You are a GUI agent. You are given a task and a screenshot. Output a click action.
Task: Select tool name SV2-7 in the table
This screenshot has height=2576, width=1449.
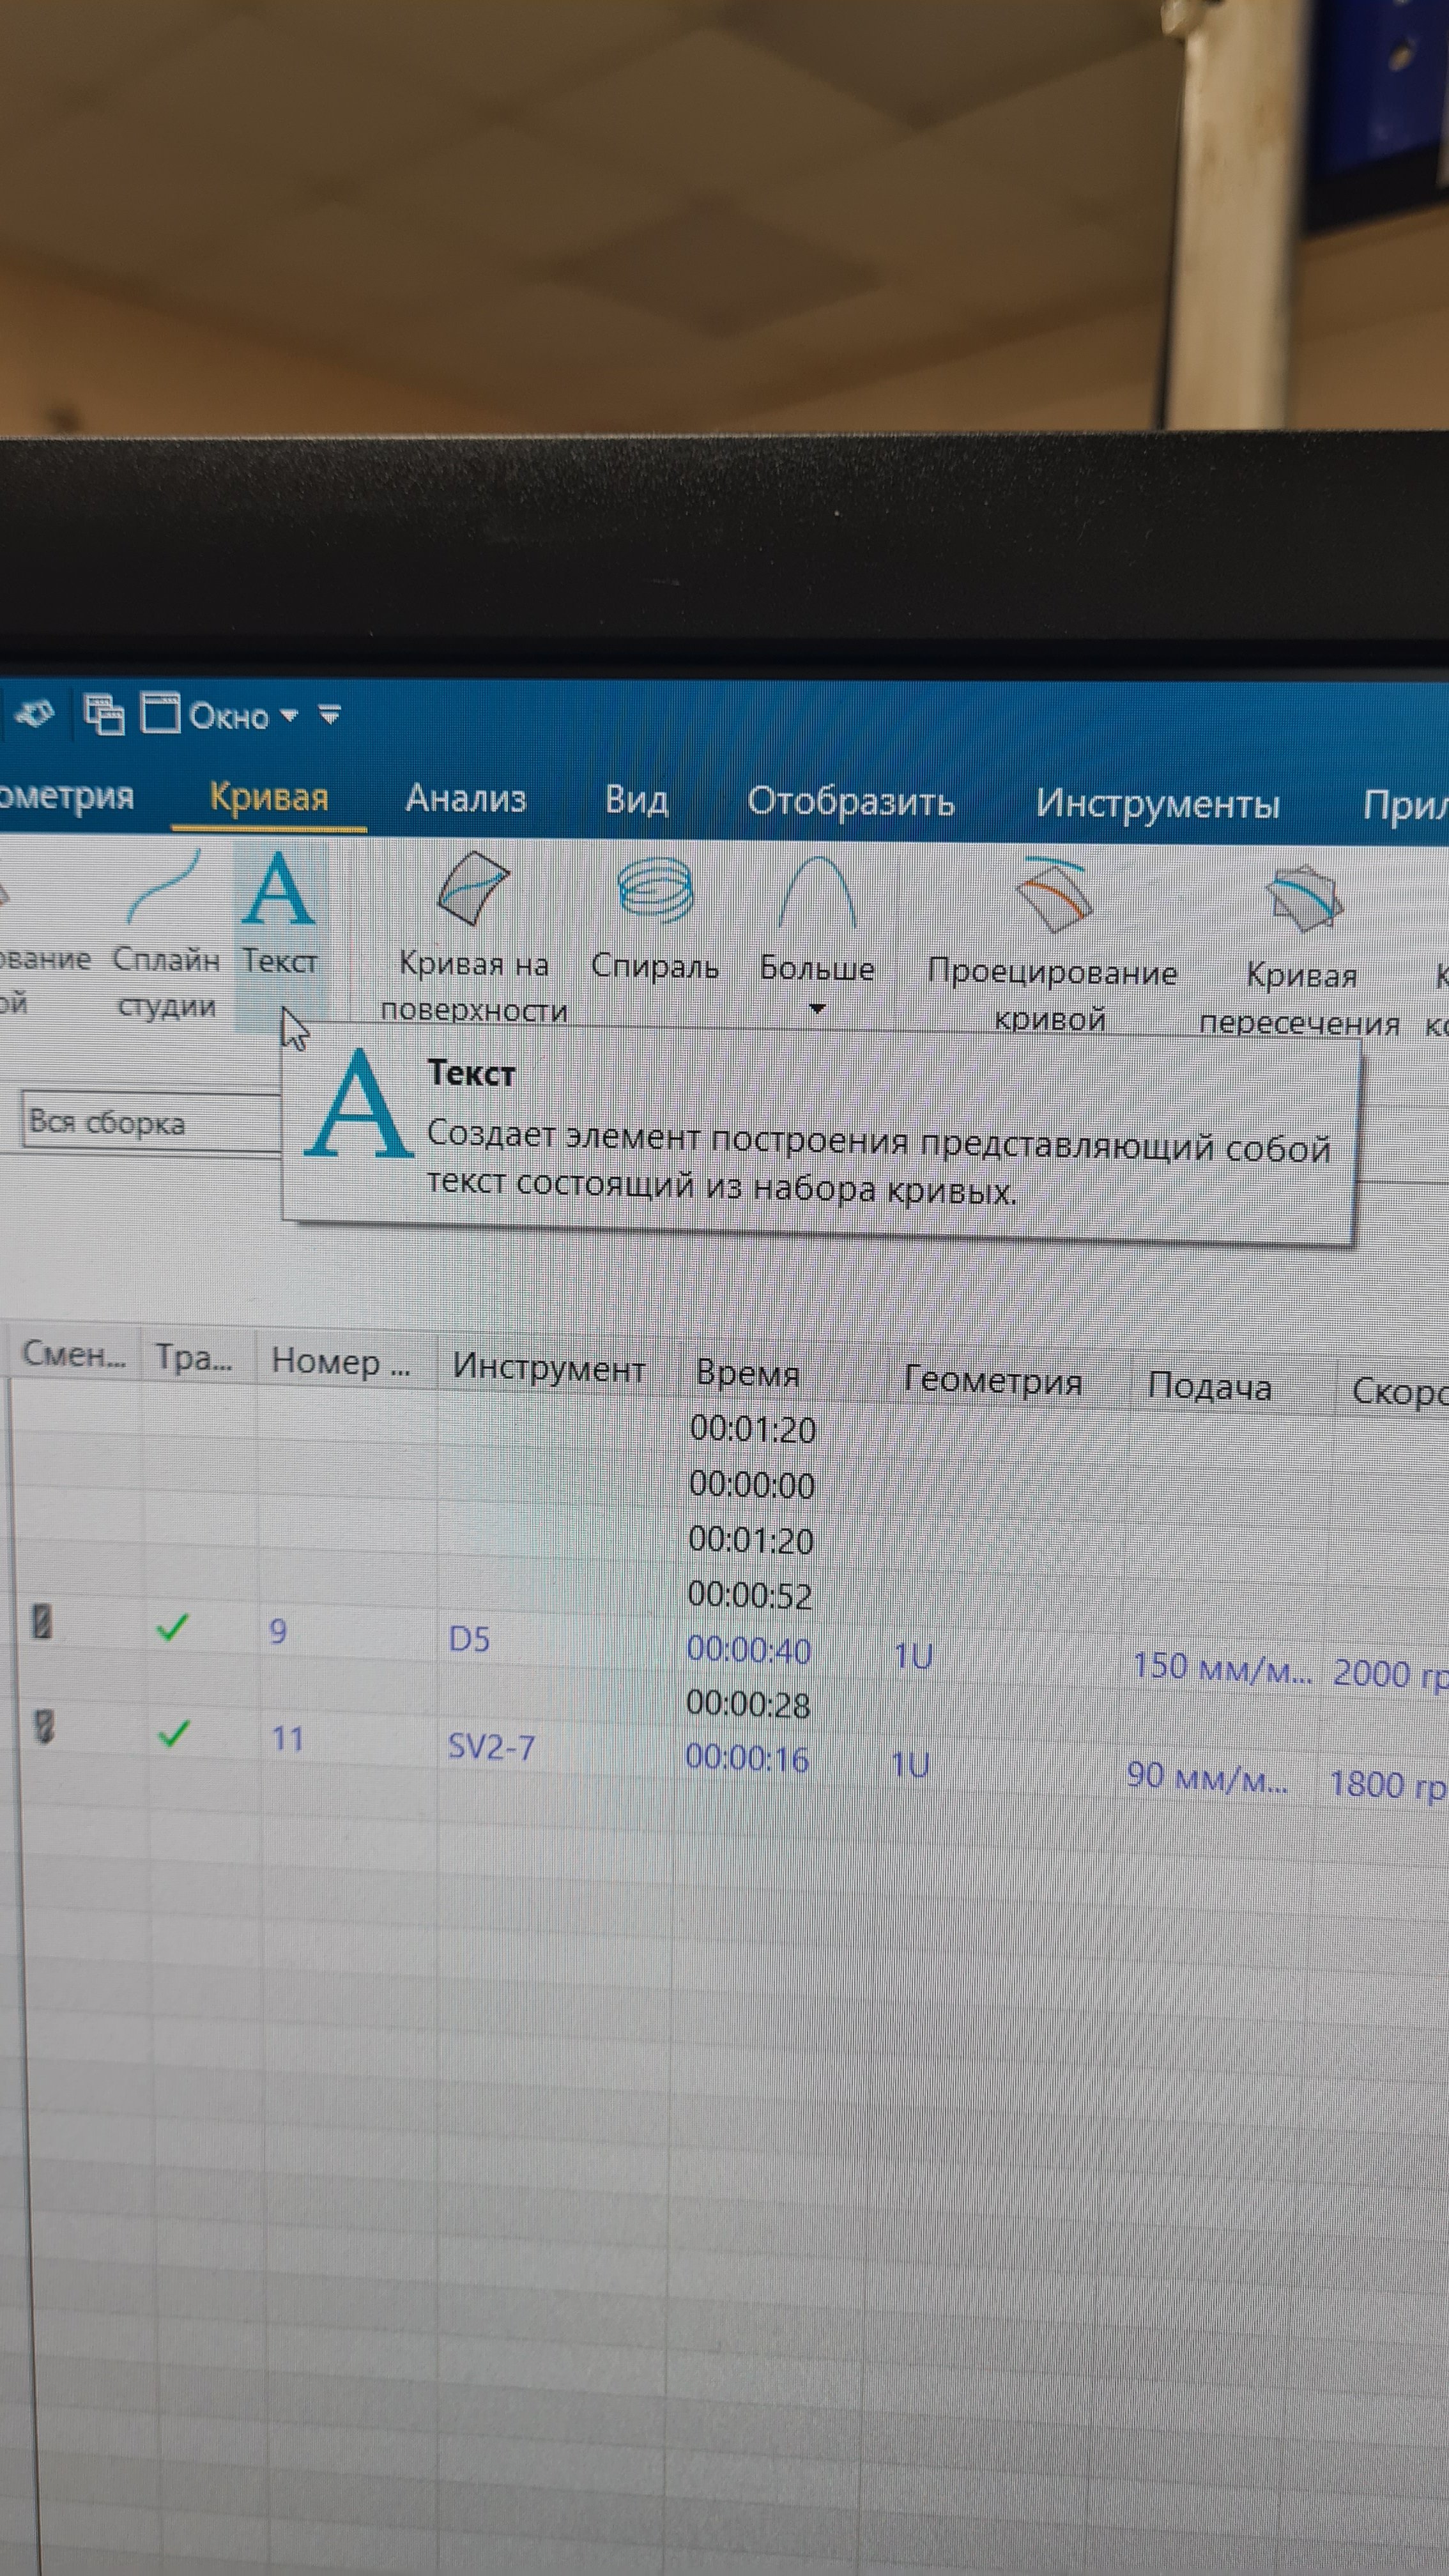click(491, 1746)
